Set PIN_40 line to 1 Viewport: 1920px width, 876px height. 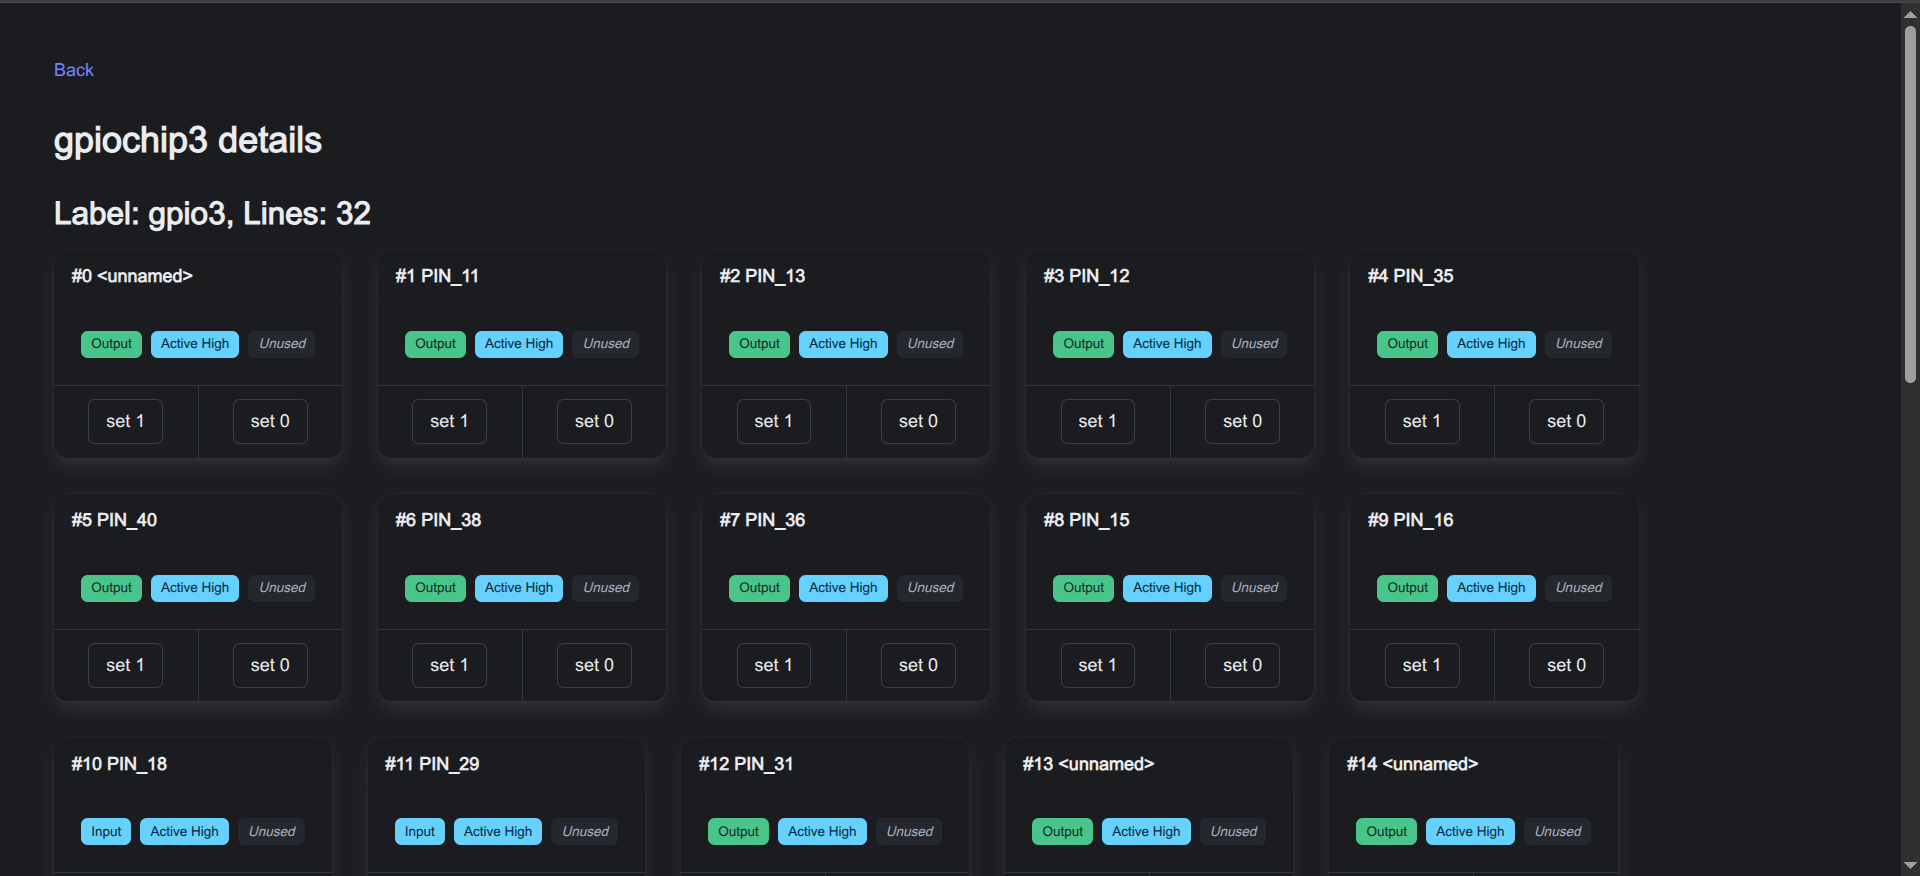(x=125, y=665)
